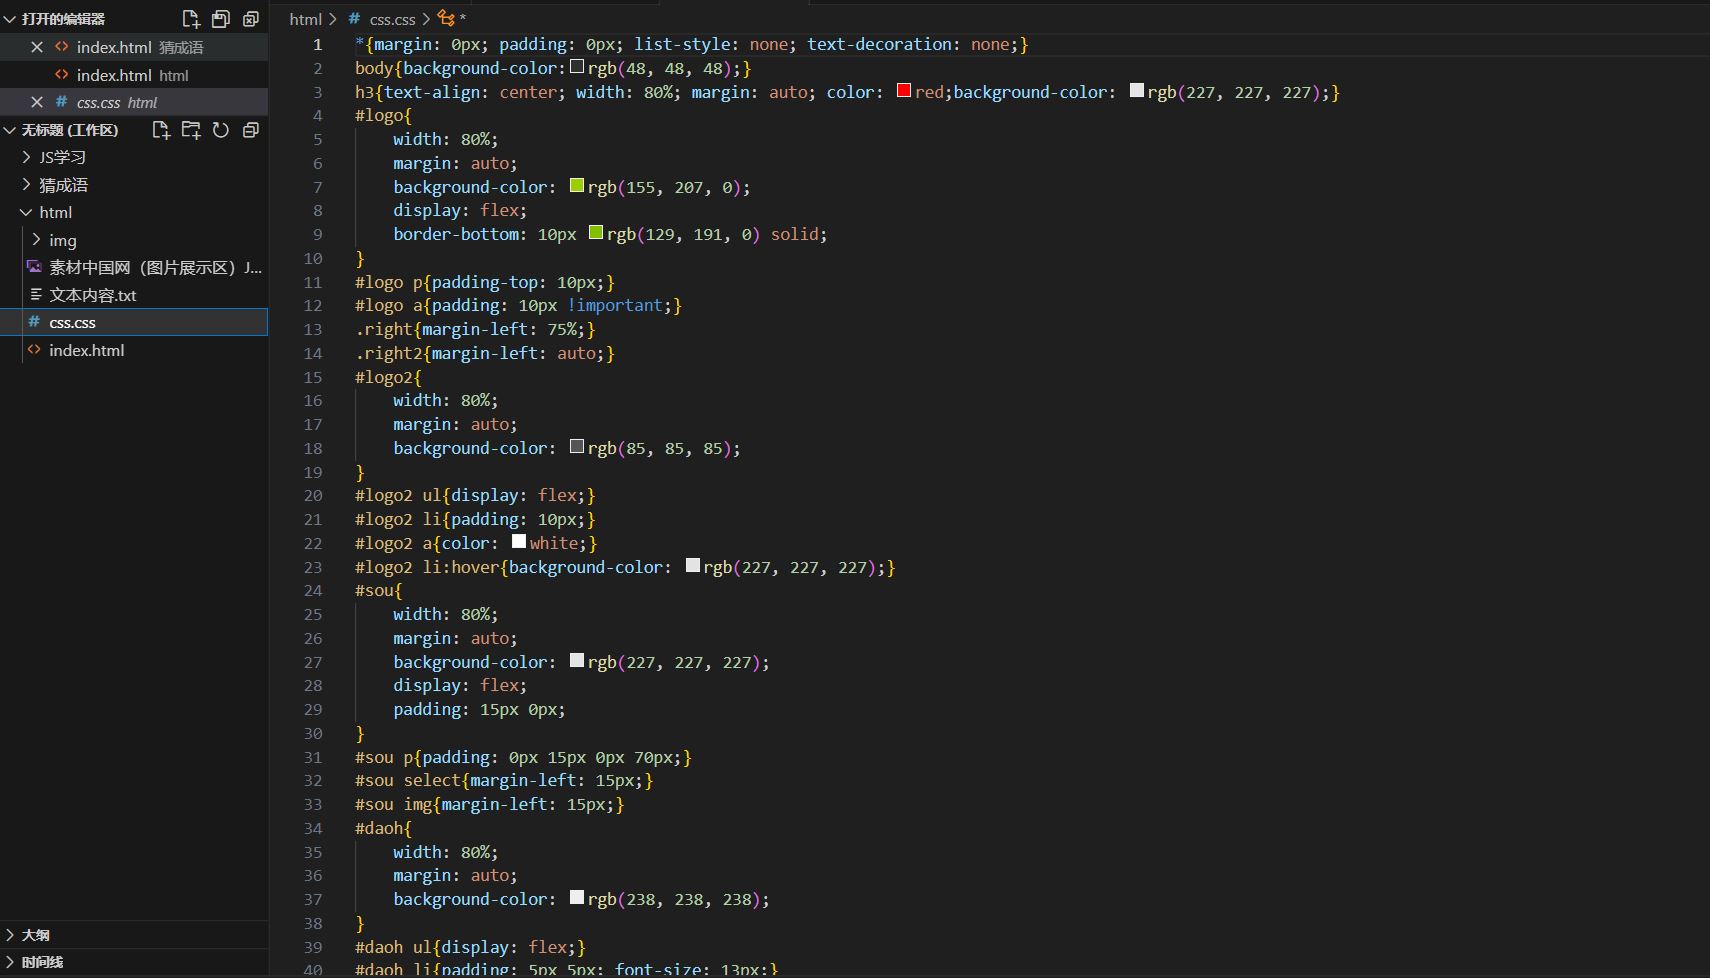Click line number 34 in the gutter

pos(313,828)
